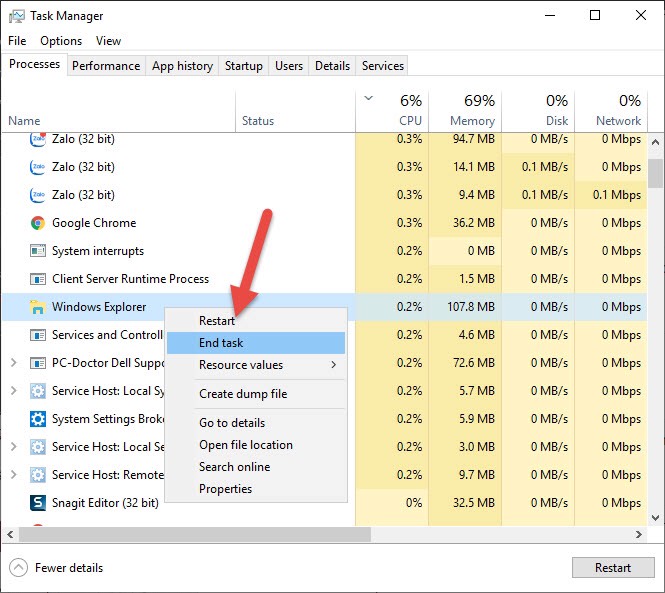
Task: Click the Services and Controller app icon
Action: [38, 335]
